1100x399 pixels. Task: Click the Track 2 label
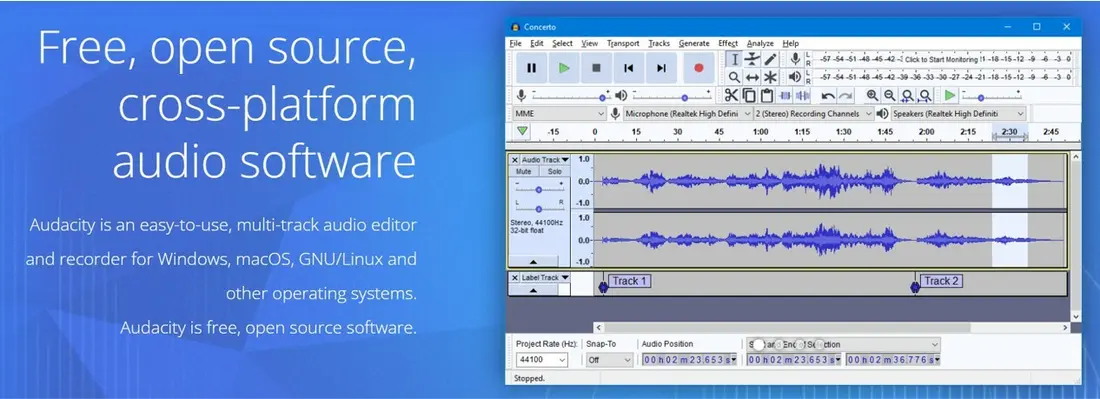coord(941,281)
